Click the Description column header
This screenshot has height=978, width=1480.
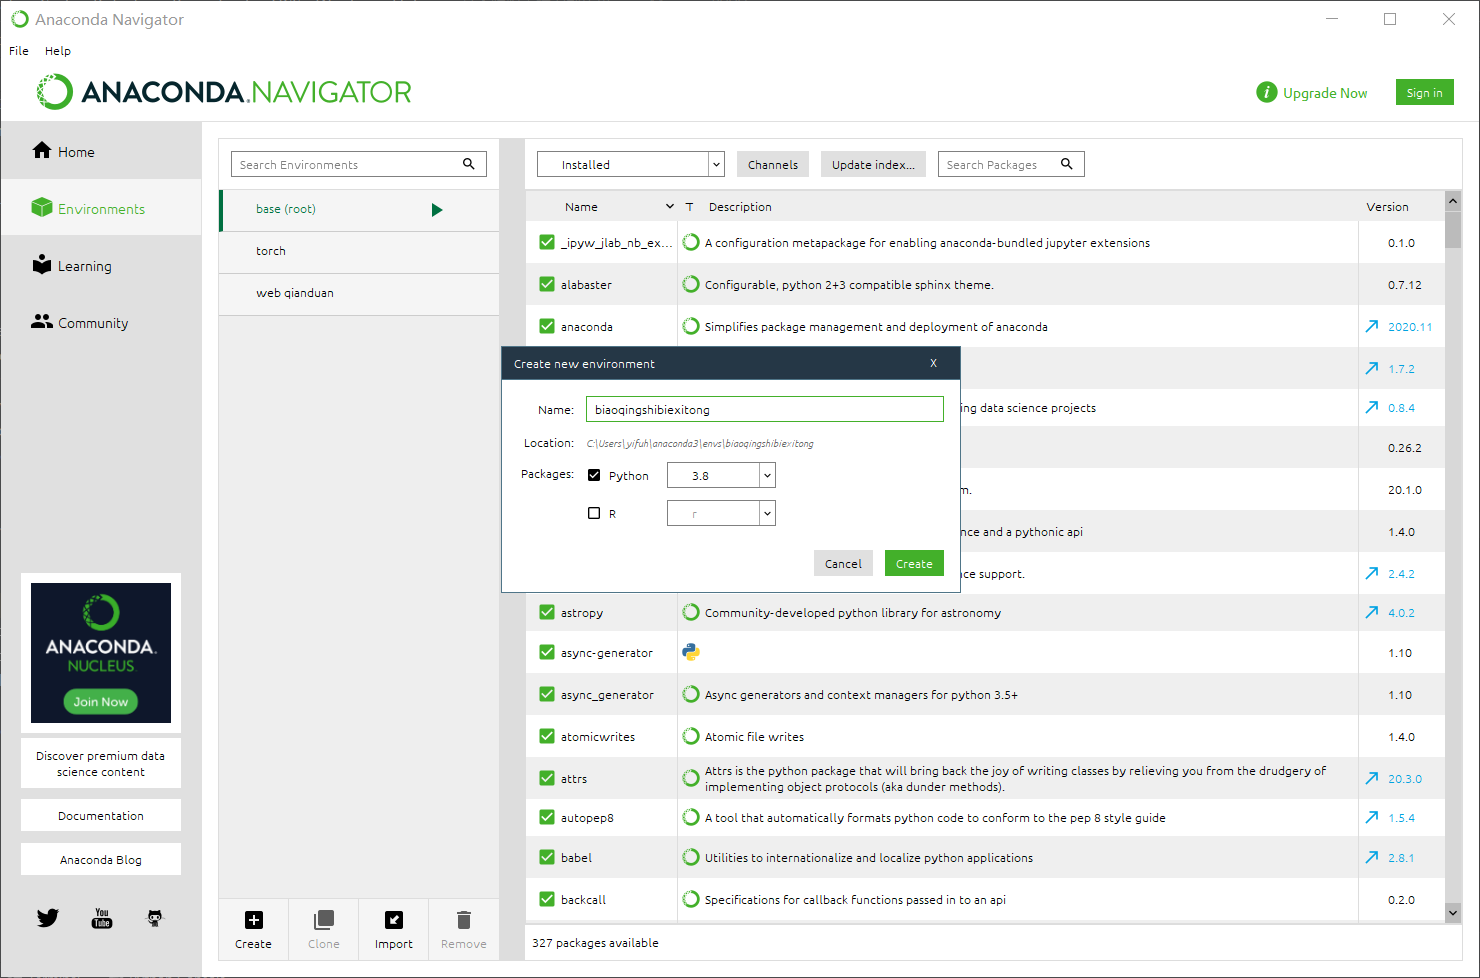pos(740,207)
